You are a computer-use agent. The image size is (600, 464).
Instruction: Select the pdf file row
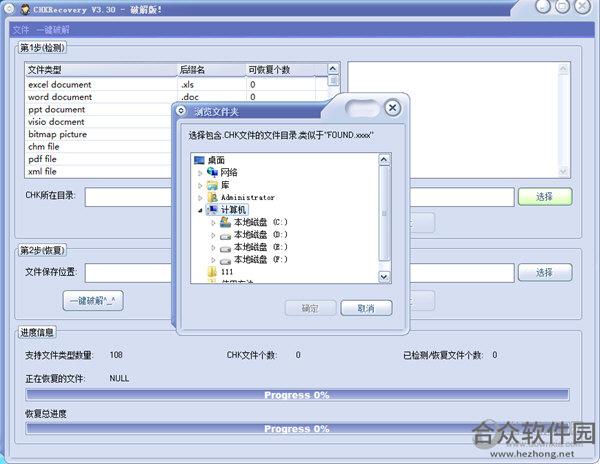(x=99, y=159)
